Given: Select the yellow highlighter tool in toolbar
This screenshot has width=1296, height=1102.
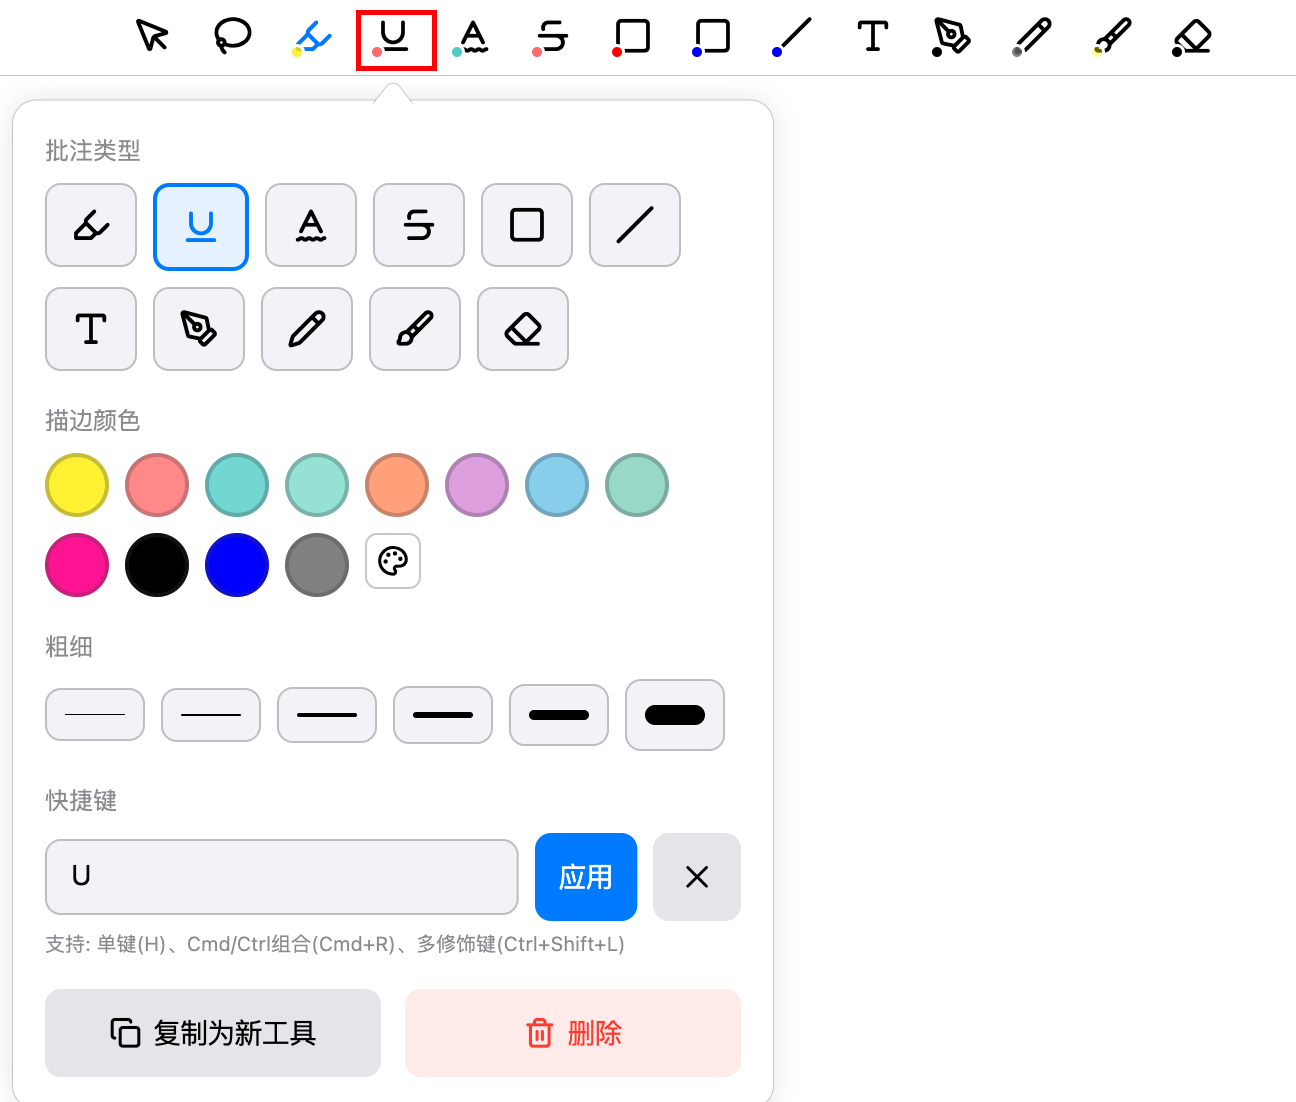Looking at the screenshot, I should pyautogui.click(x=313, y=38).
